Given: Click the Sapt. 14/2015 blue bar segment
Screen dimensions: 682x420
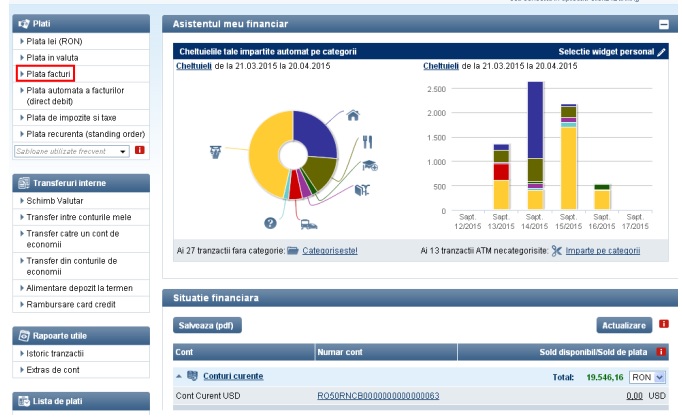Looking at the screenshot, I should (x=535, y=120).
